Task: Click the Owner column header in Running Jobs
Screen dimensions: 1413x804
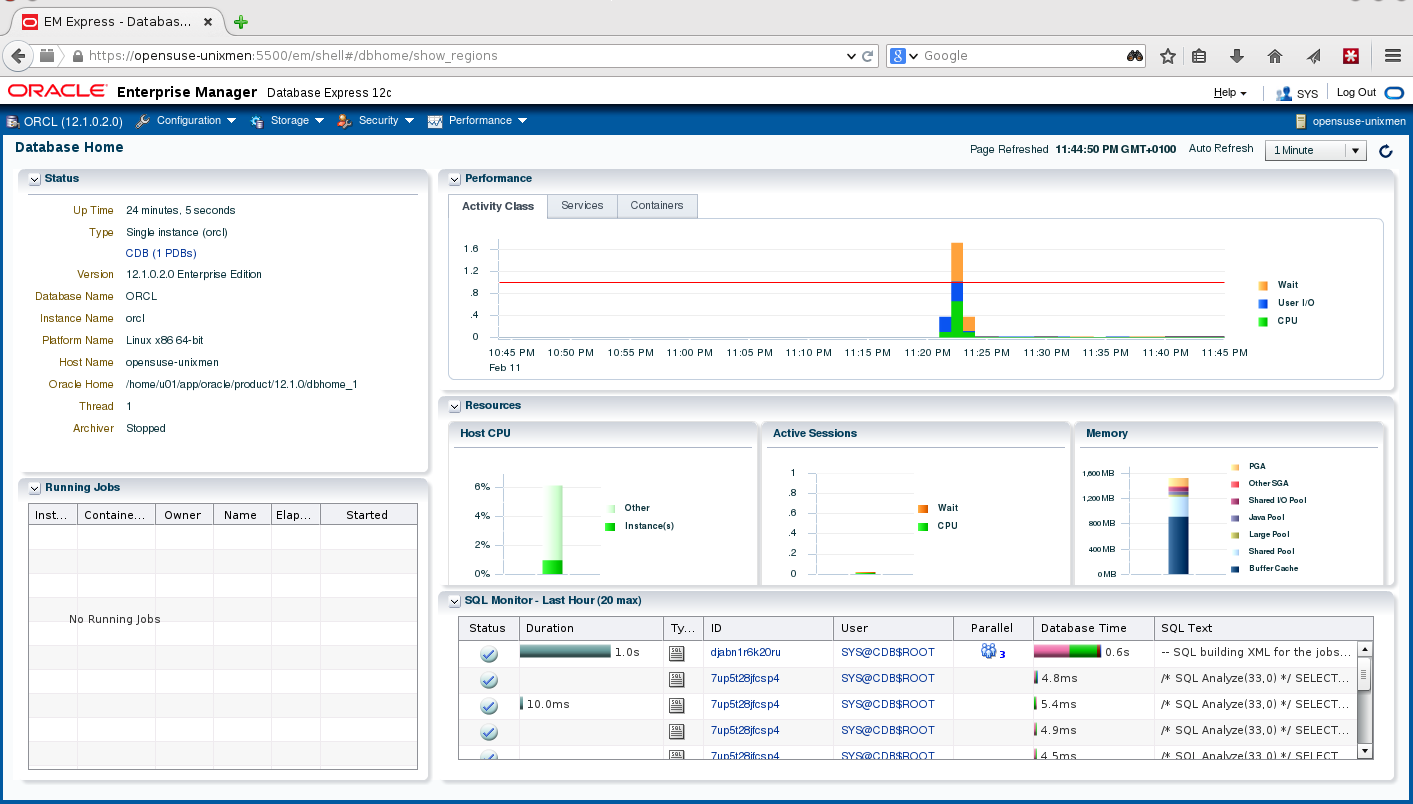Action: [183, 515]
